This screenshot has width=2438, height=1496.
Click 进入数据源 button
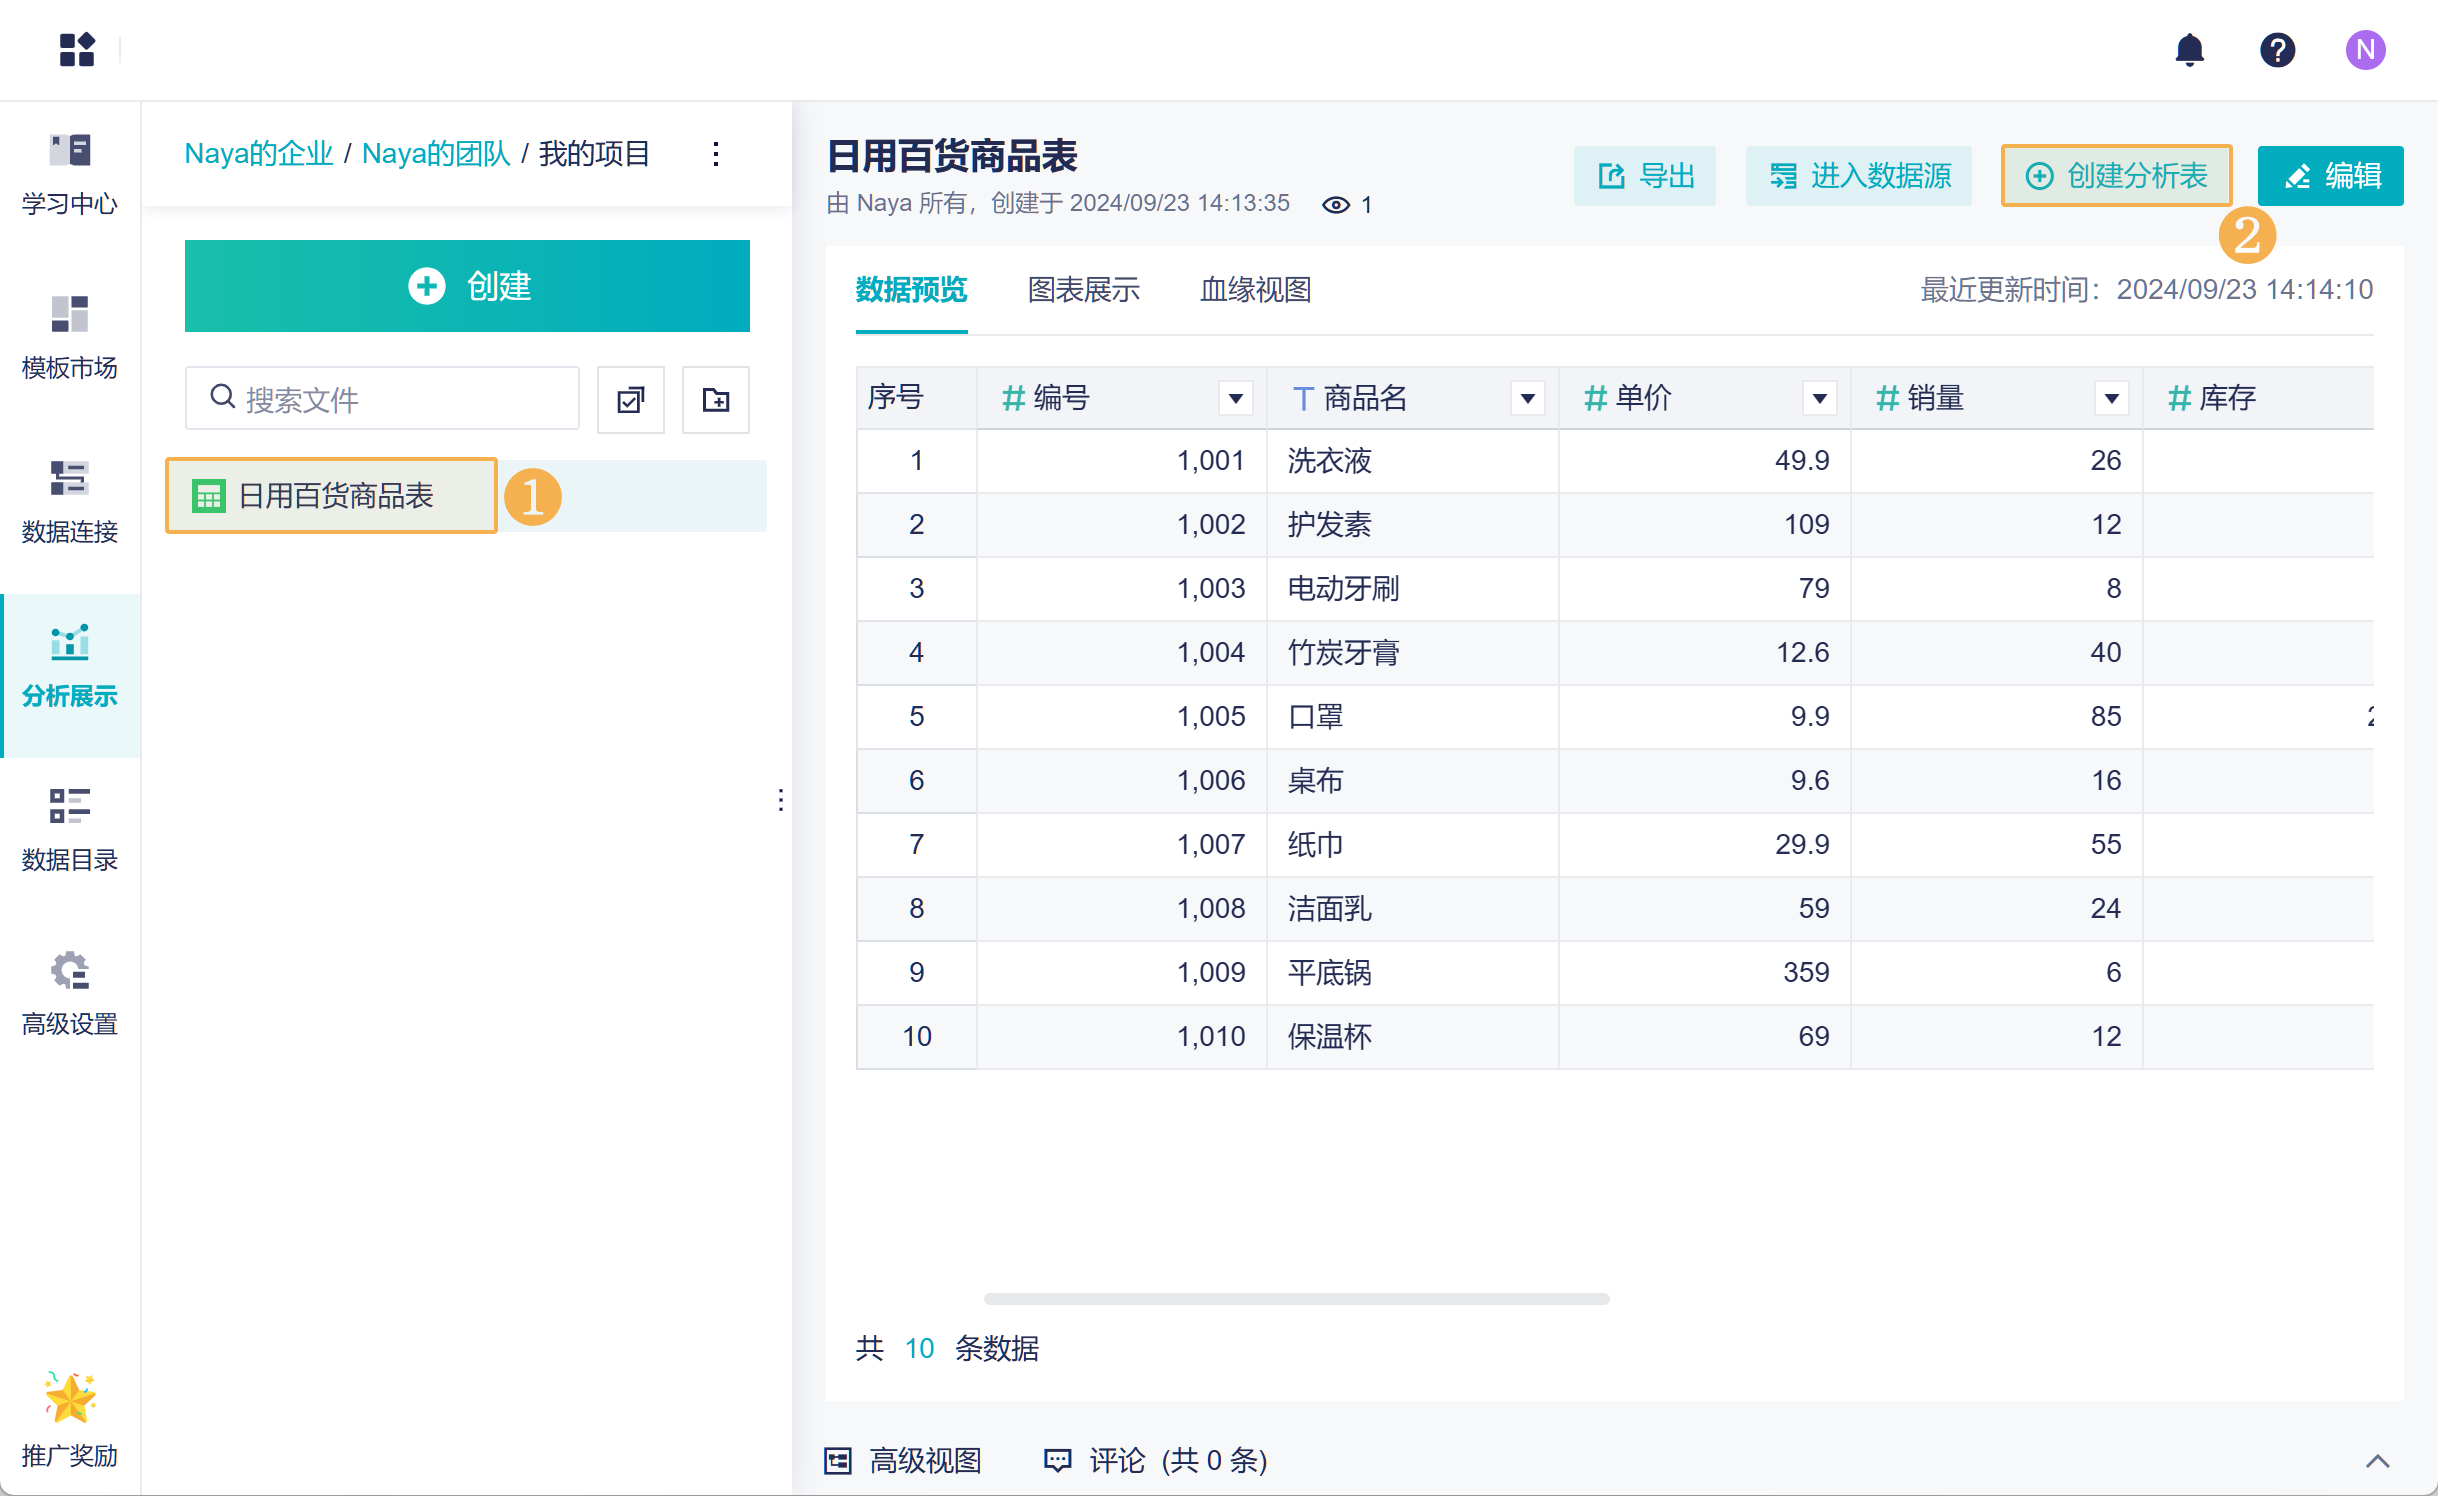[x=1859, y=176]
